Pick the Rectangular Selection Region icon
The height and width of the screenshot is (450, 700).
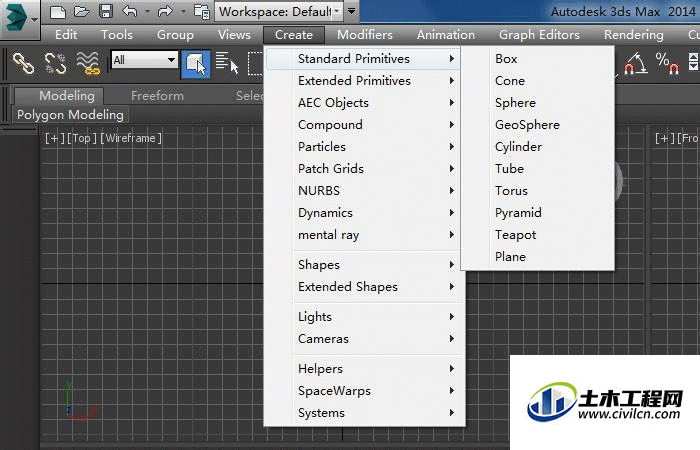tap(256, 64)
